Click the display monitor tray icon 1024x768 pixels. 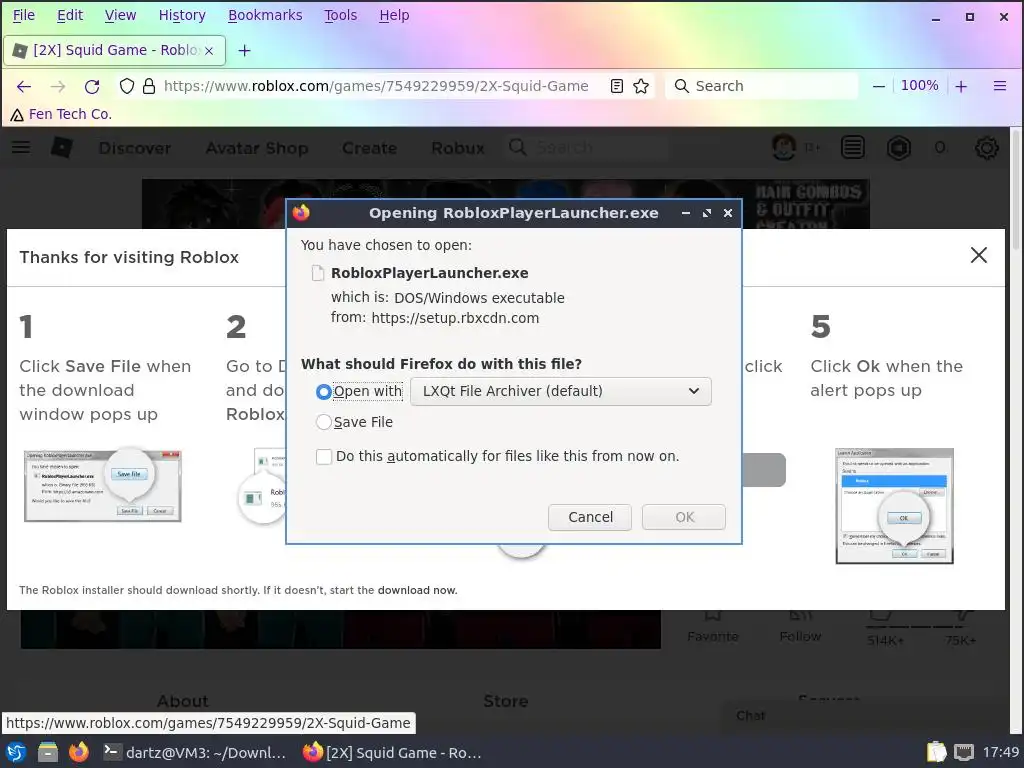coord(964,753)
